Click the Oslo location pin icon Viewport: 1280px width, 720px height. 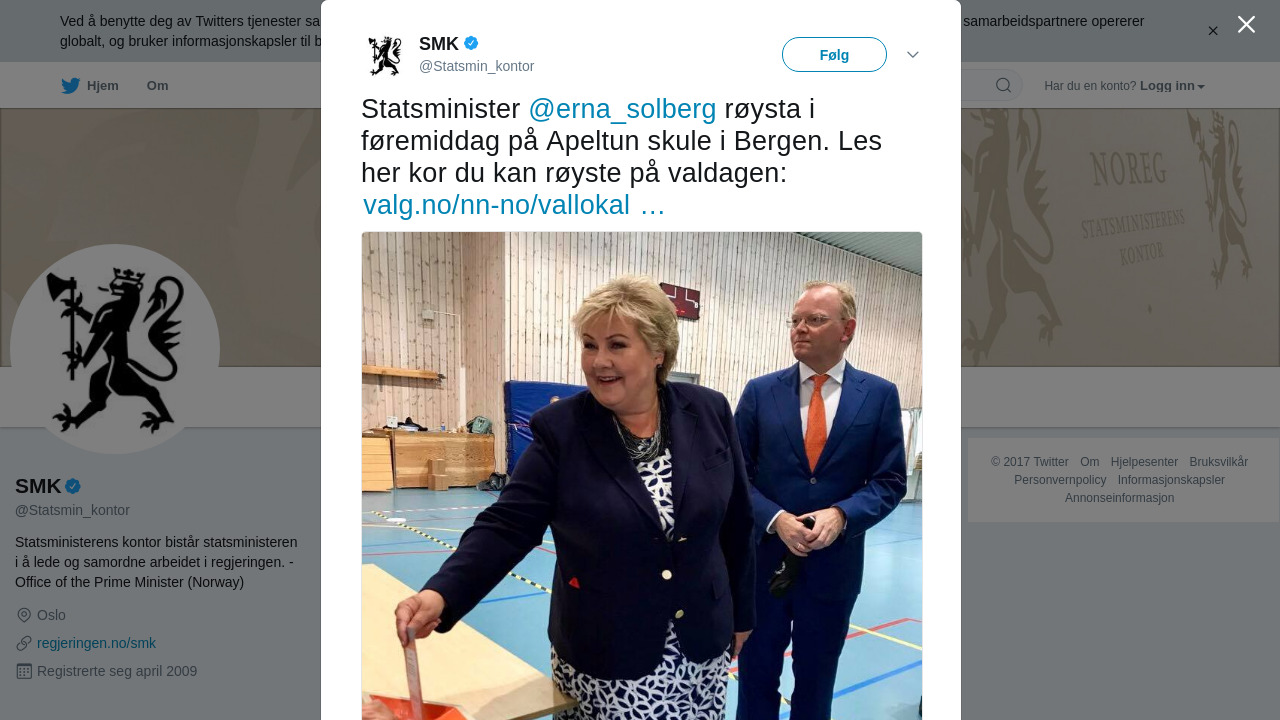pyautogui.click(x=24, y=615)
